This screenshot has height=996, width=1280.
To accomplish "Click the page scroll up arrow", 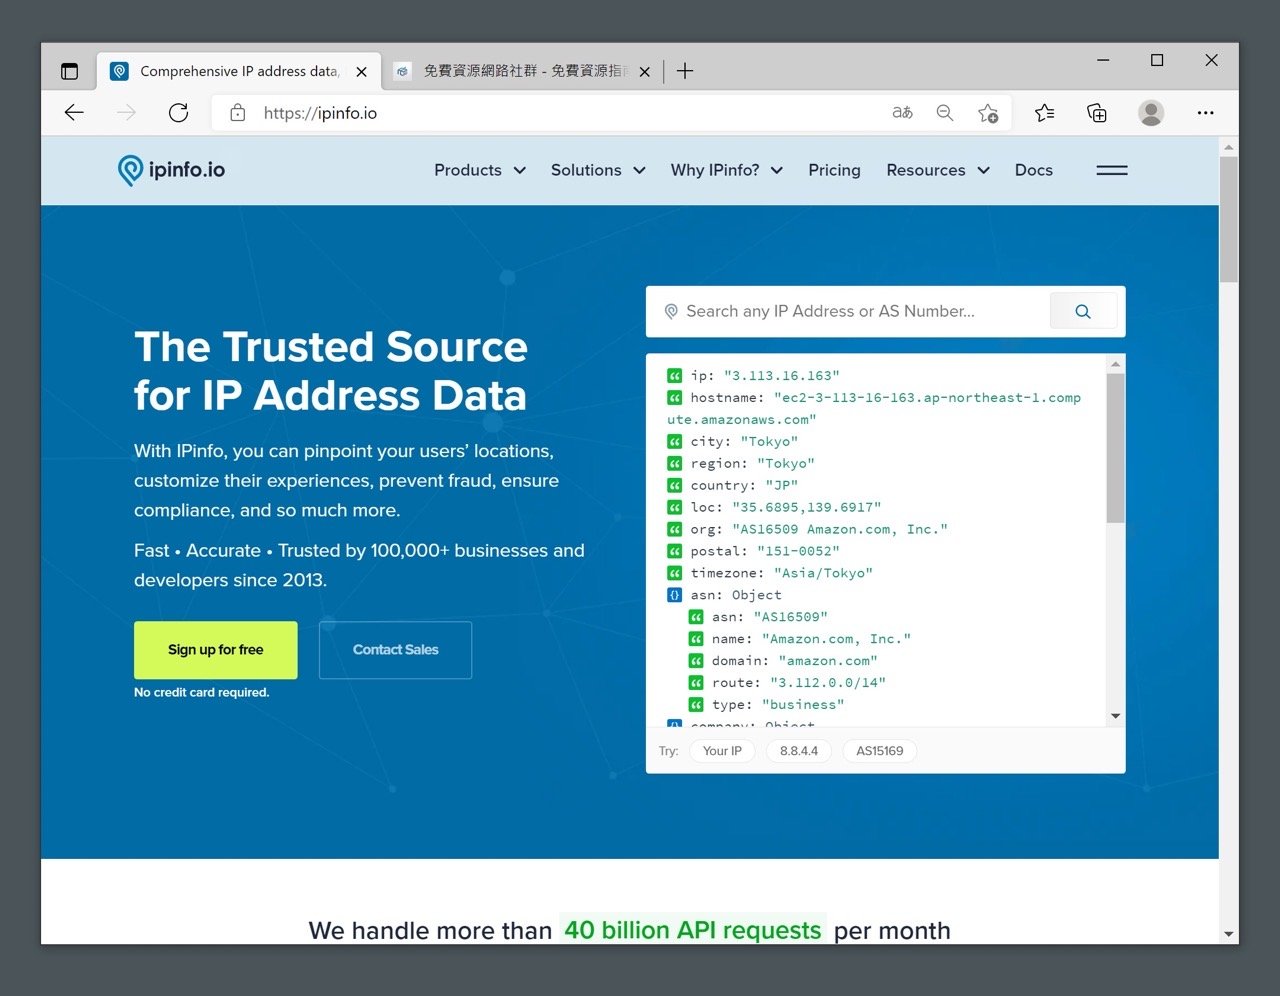I will 1228,147.
